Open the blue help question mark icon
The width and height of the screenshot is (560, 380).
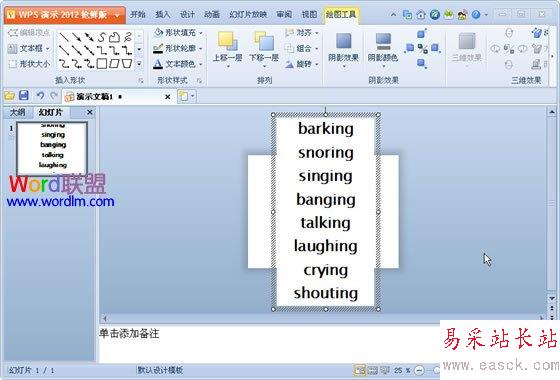pyautogui.click(x=476, y=15)
